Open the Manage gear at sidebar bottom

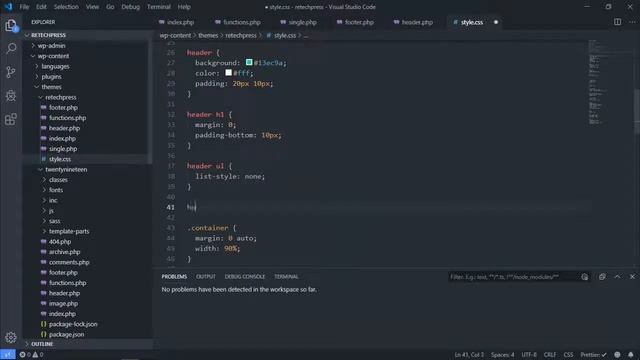(x=11, y=337)
